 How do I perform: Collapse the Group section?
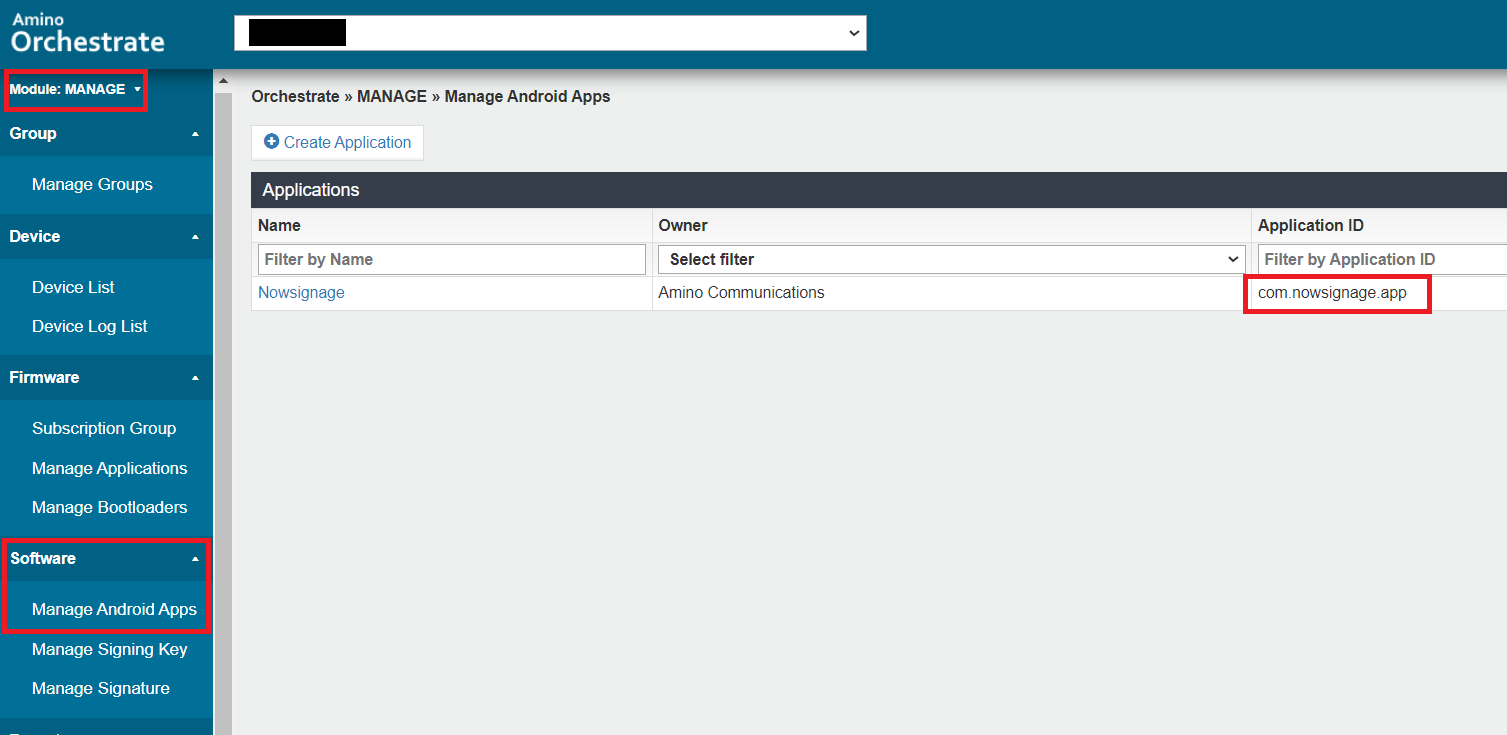pos(106,133)
